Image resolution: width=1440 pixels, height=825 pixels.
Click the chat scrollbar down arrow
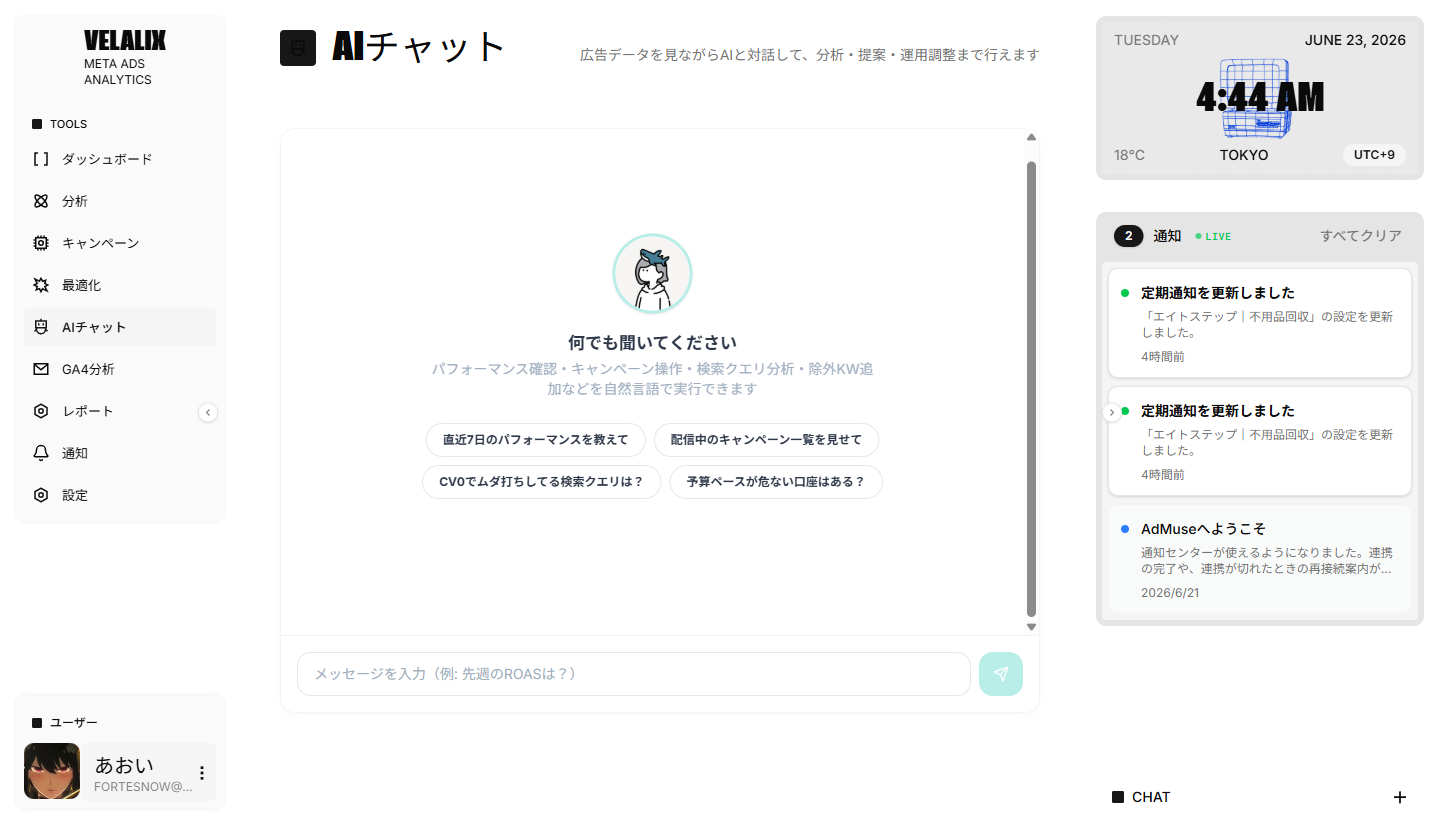pyautogui.click(x=1032, y=627)
